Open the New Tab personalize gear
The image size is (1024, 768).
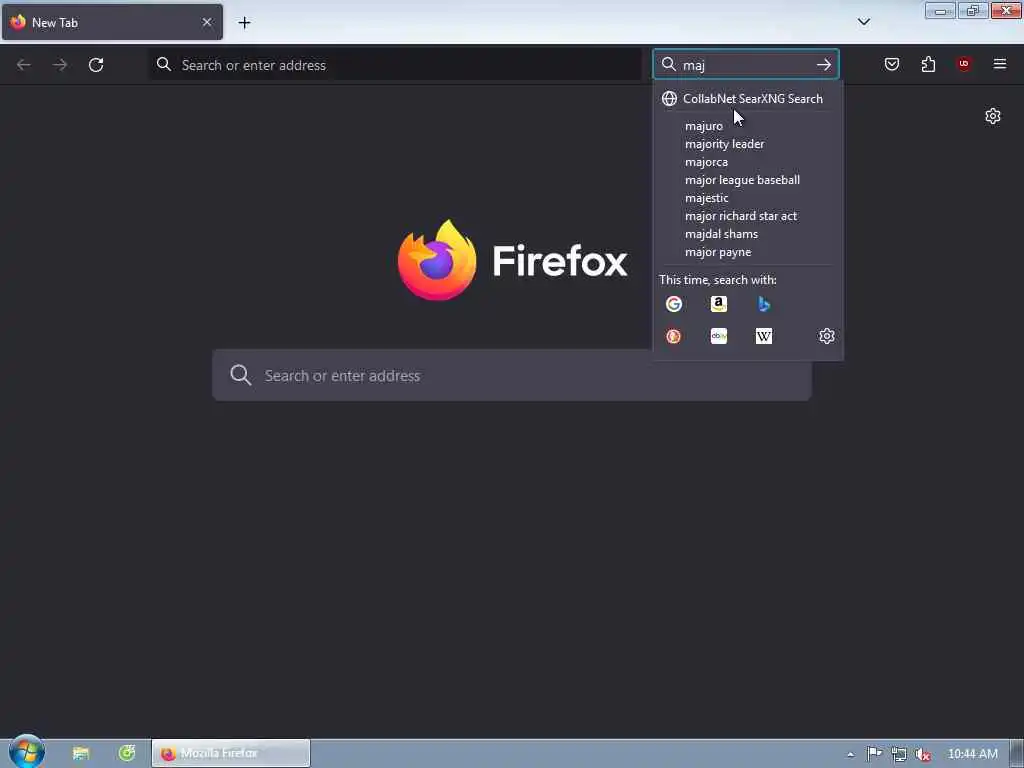993,116
